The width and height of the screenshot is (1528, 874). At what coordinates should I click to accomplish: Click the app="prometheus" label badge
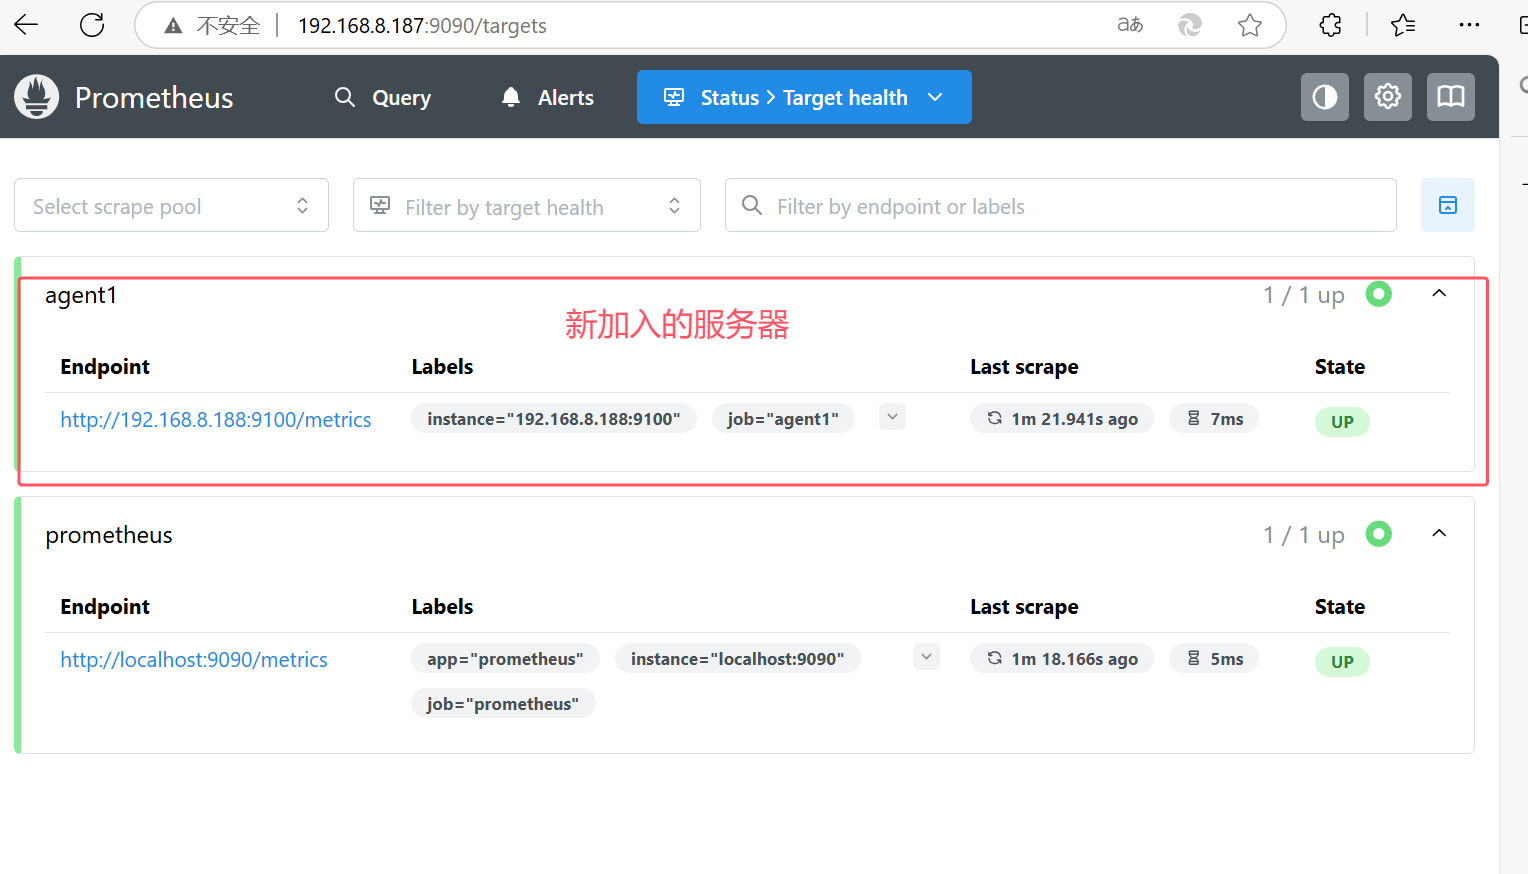pyautogui.click(x=505, y=659)
